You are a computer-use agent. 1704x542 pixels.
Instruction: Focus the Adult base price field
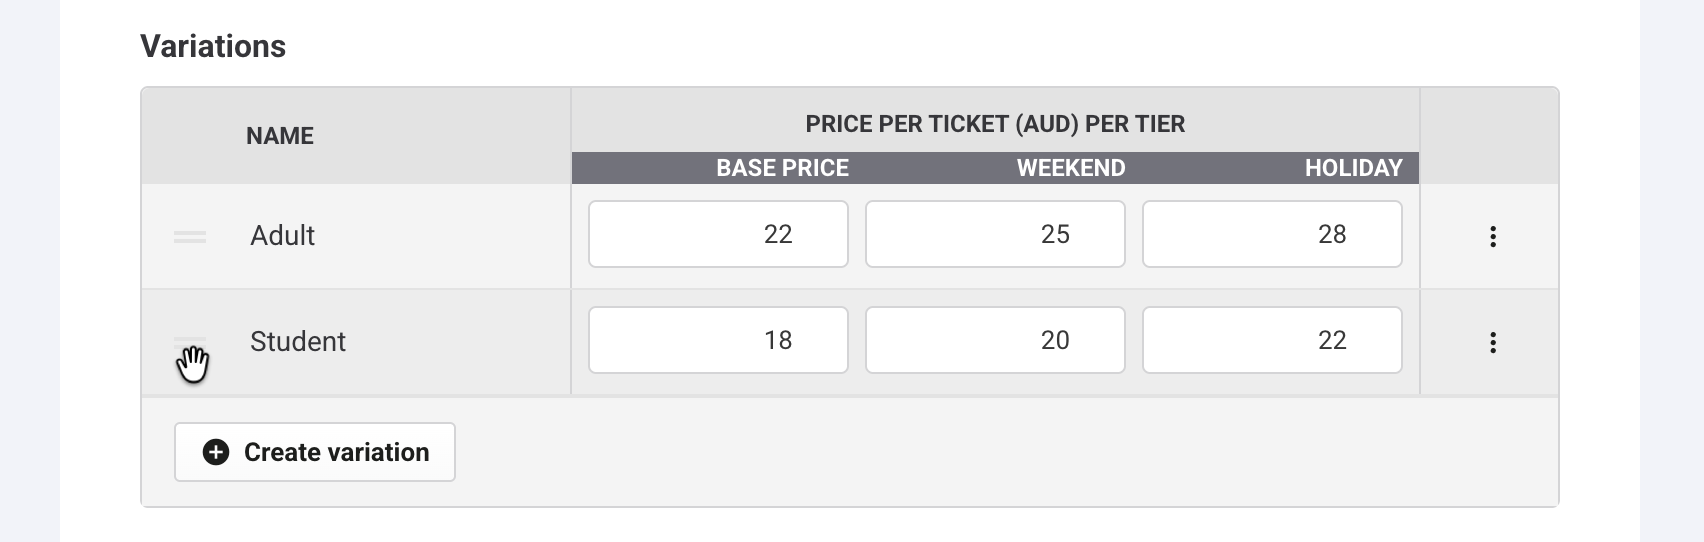pyautogui.click(x=718, y=235)
